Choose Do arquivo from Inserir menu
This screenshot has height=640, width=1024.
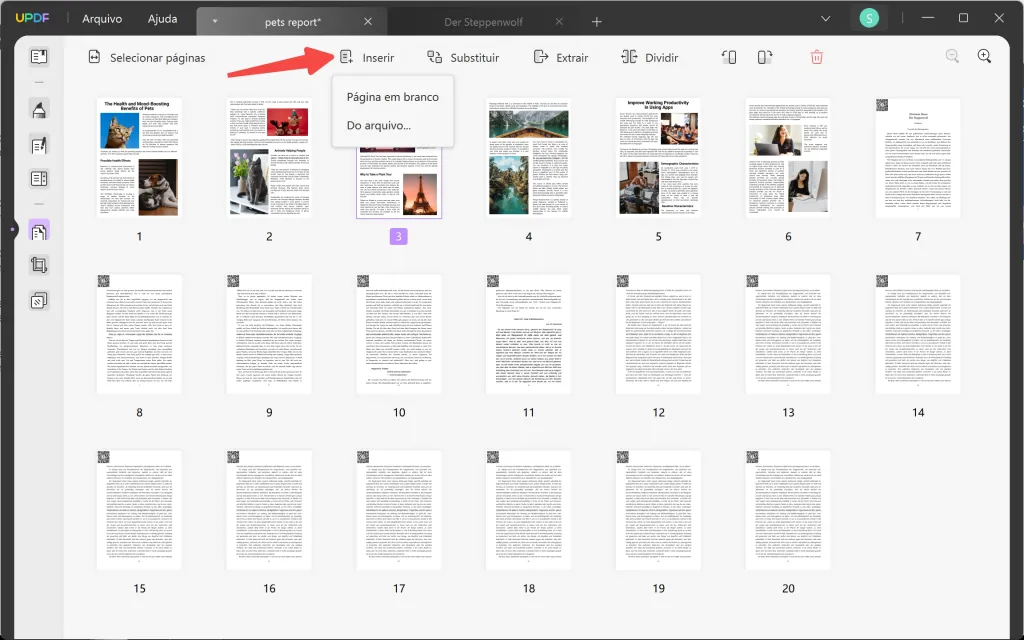[x=380, y=125]
